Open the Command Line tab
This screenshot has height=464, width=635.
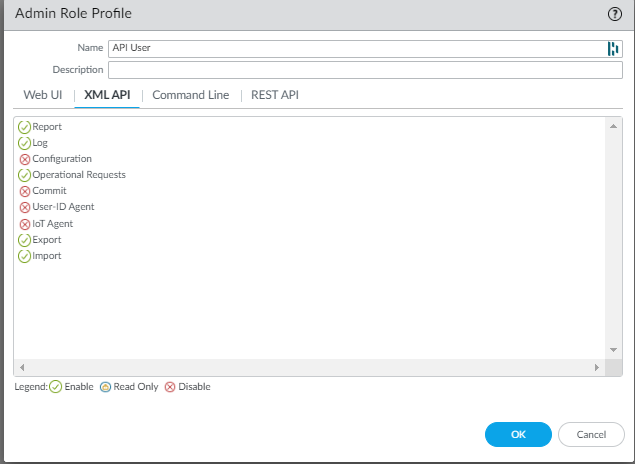[190, 95]
